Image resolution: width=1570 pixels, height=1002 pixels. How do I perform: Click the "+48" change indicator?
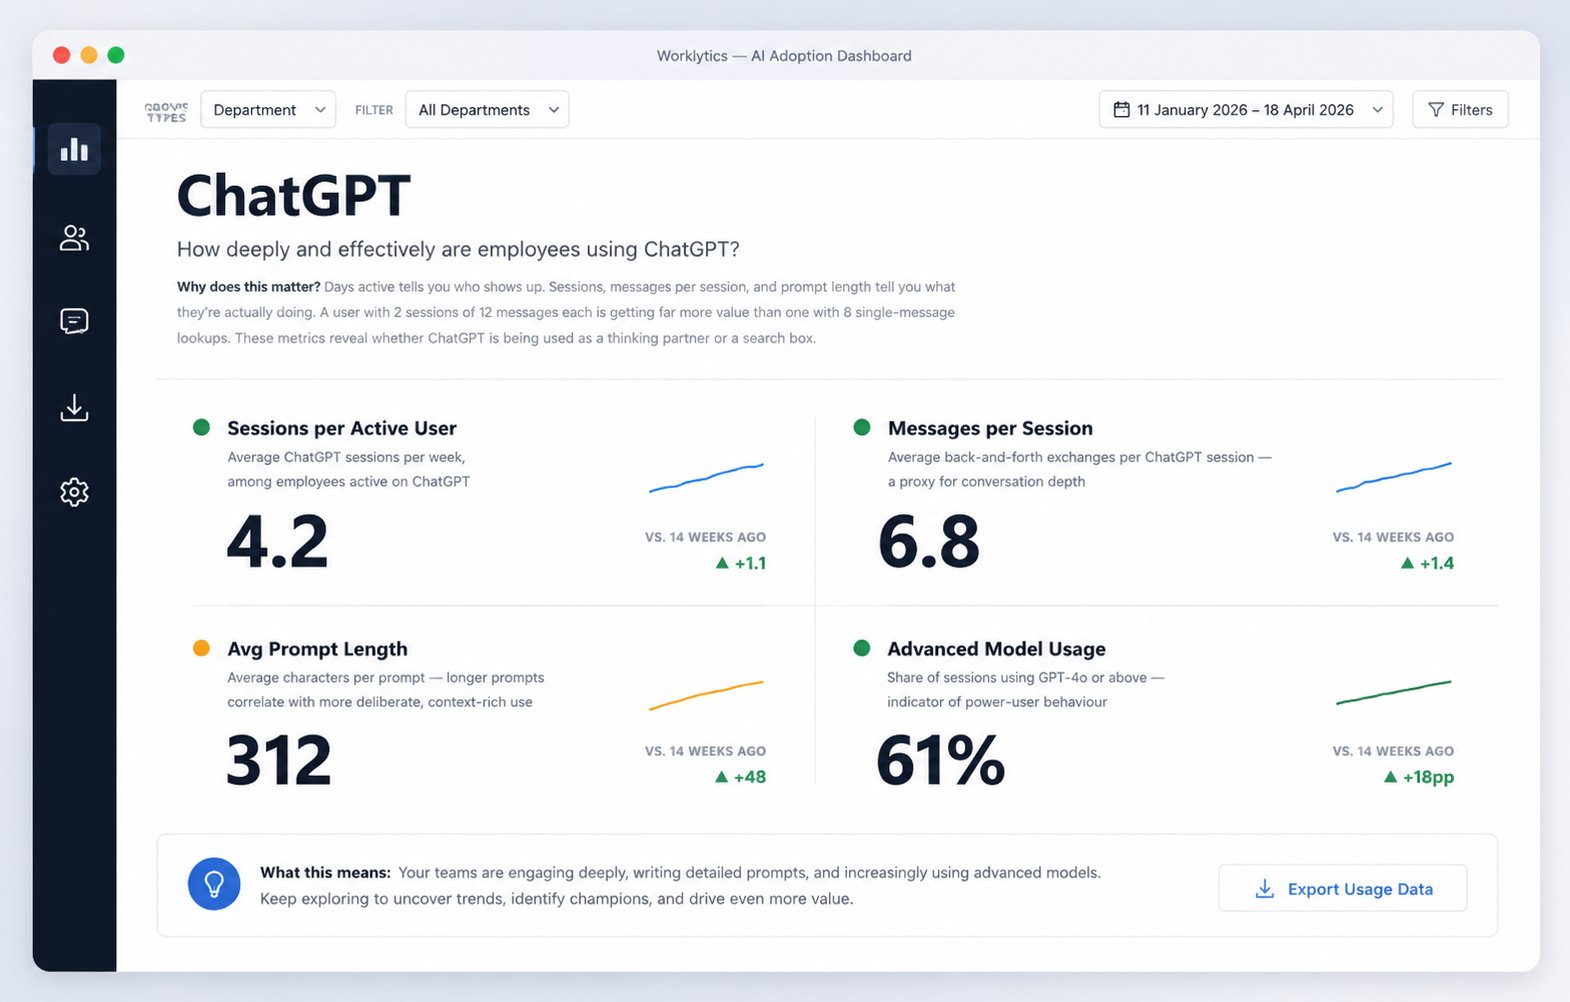[x=741, y=777]
